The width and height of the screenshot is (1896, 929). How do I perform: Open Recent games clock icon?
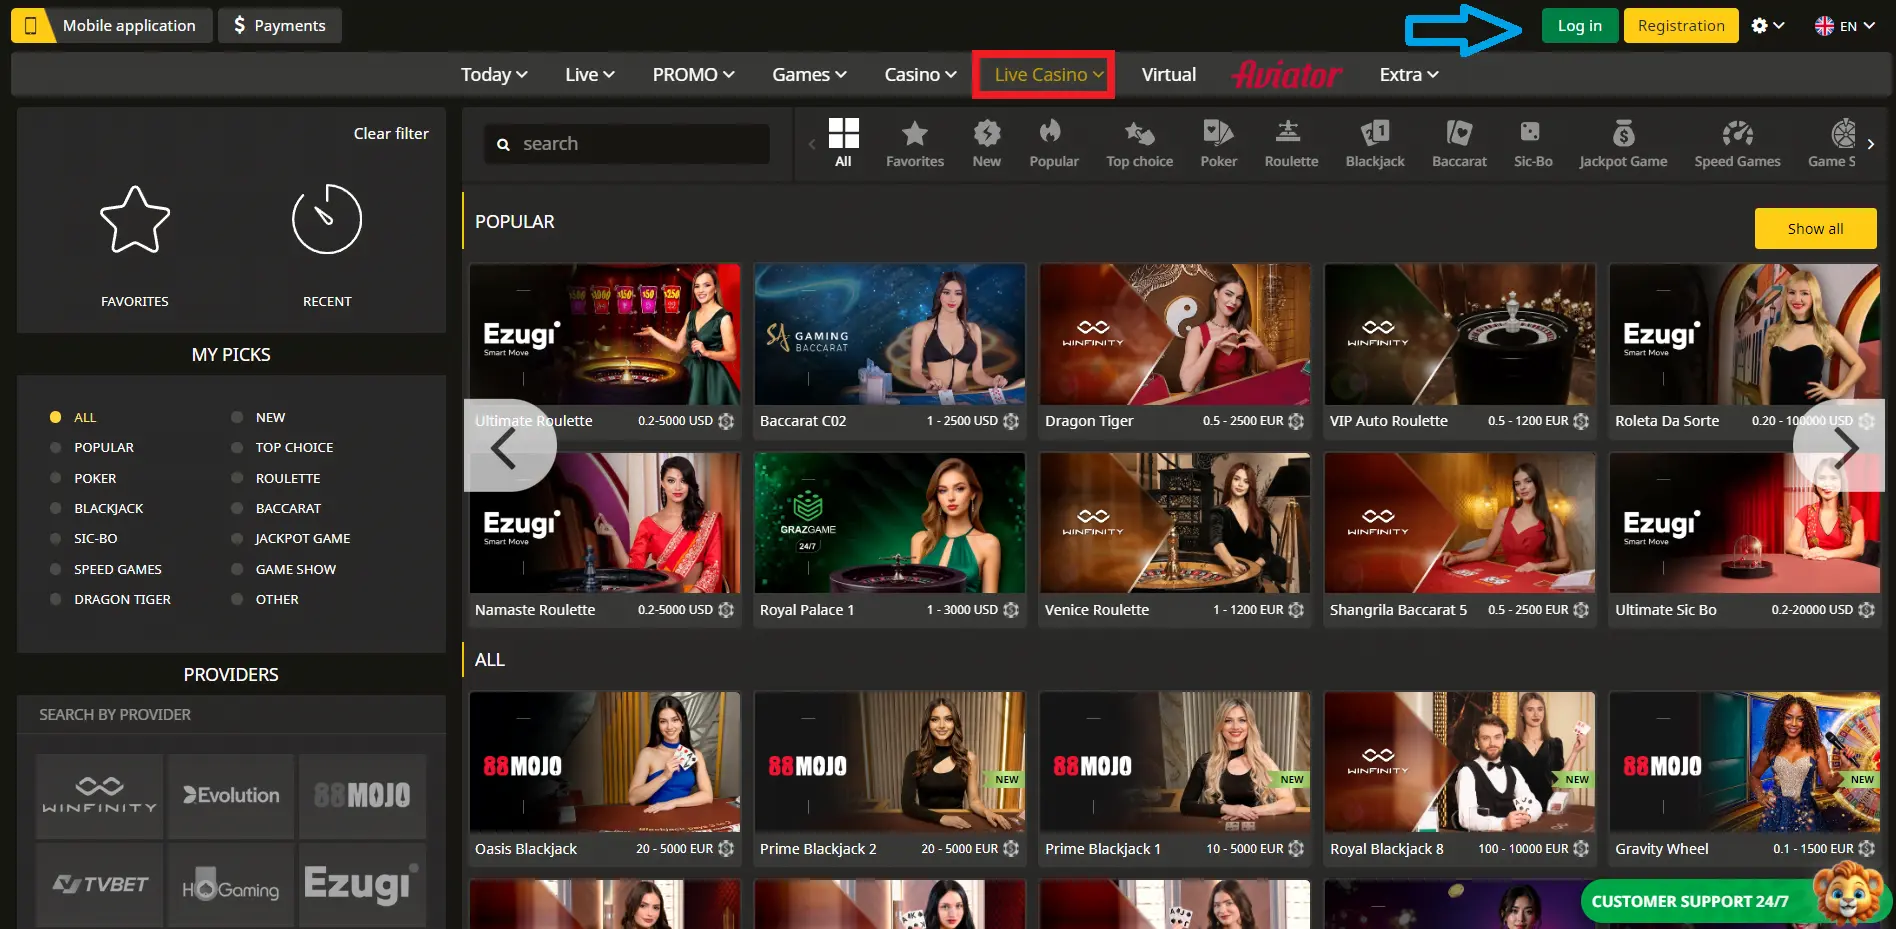click(x=326, y=221)
